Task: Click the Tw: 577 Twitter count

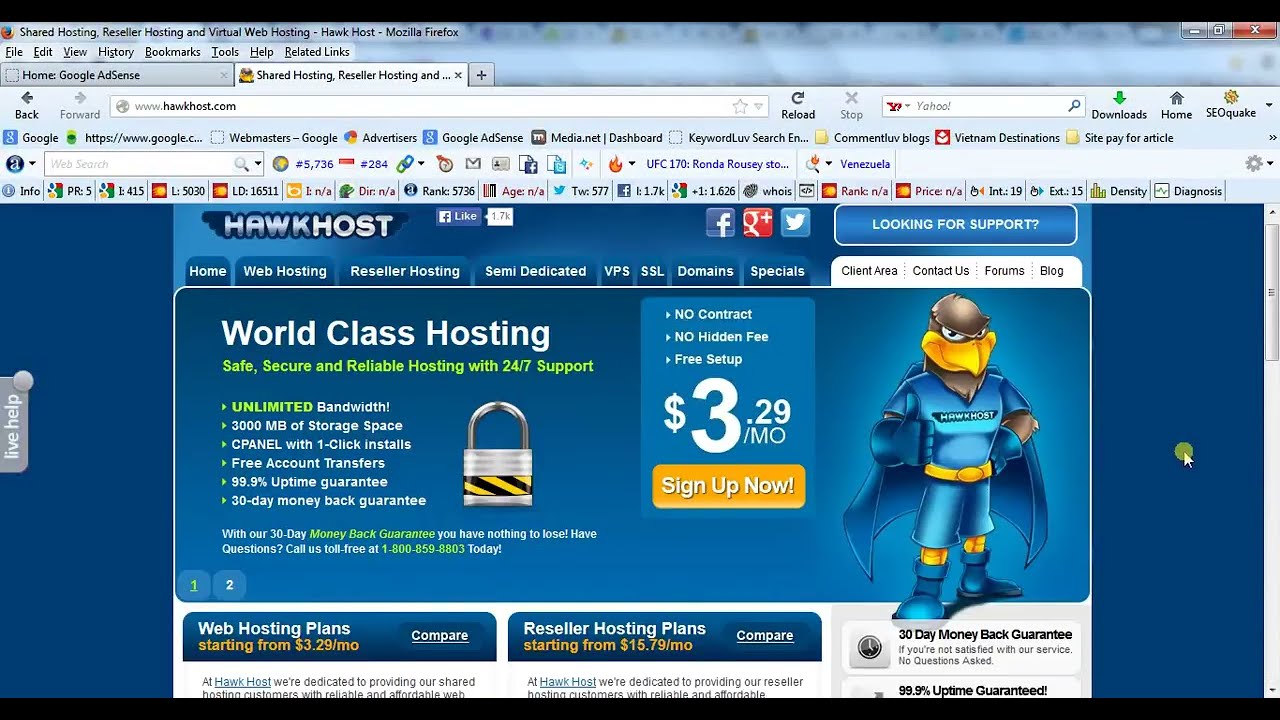Action: [x=581, y=191]
